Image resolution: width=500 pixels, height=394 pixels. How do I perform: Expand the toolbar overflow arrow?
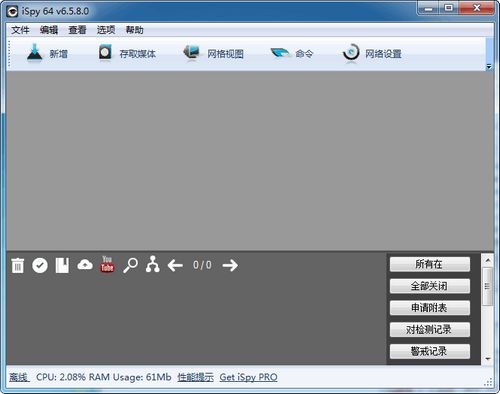(x=489, y=67)
